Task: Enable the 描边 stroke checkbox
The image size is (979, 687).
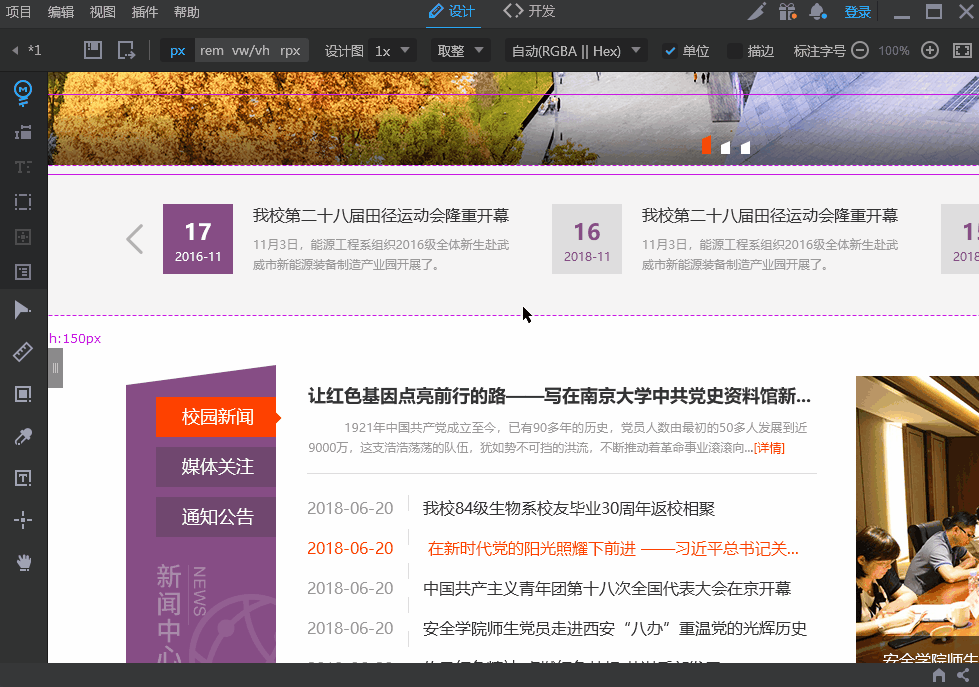Action: pos(736,50)
